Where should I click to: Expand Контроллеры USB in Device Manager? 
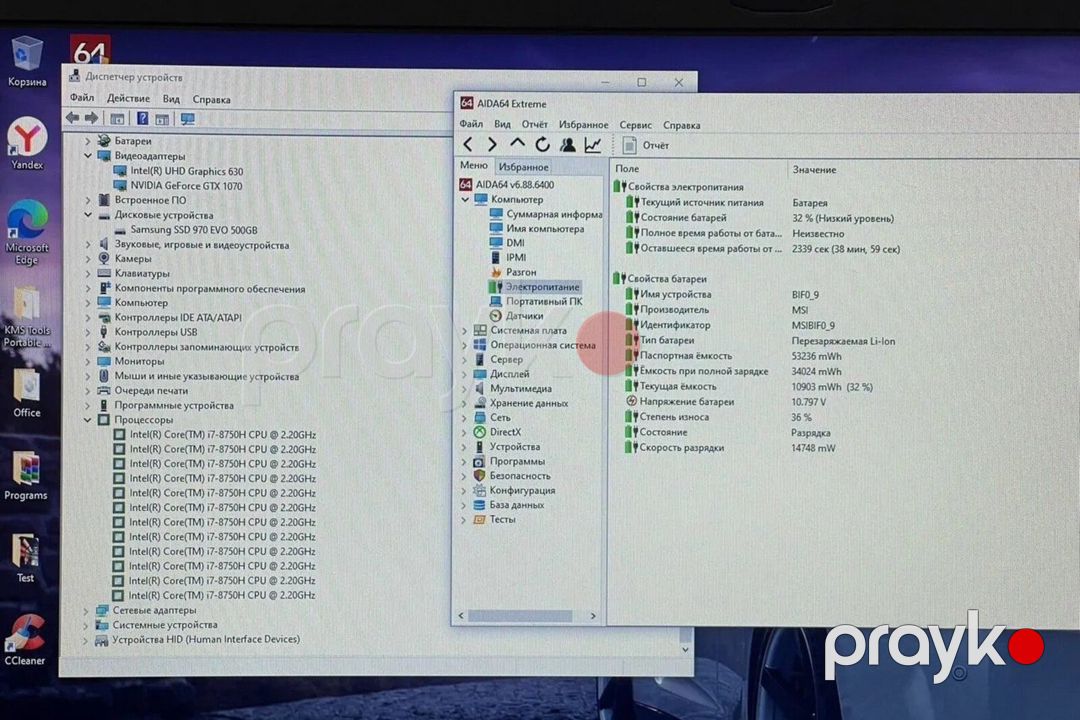[x=87, y=332]
